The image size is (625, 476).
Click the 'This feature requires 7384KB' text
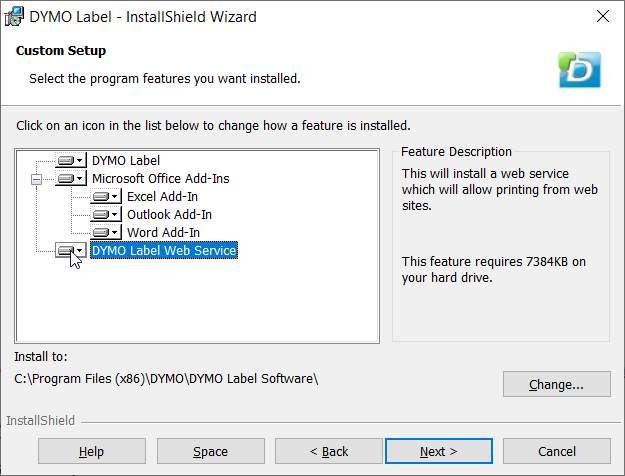[x=494, y=269]
